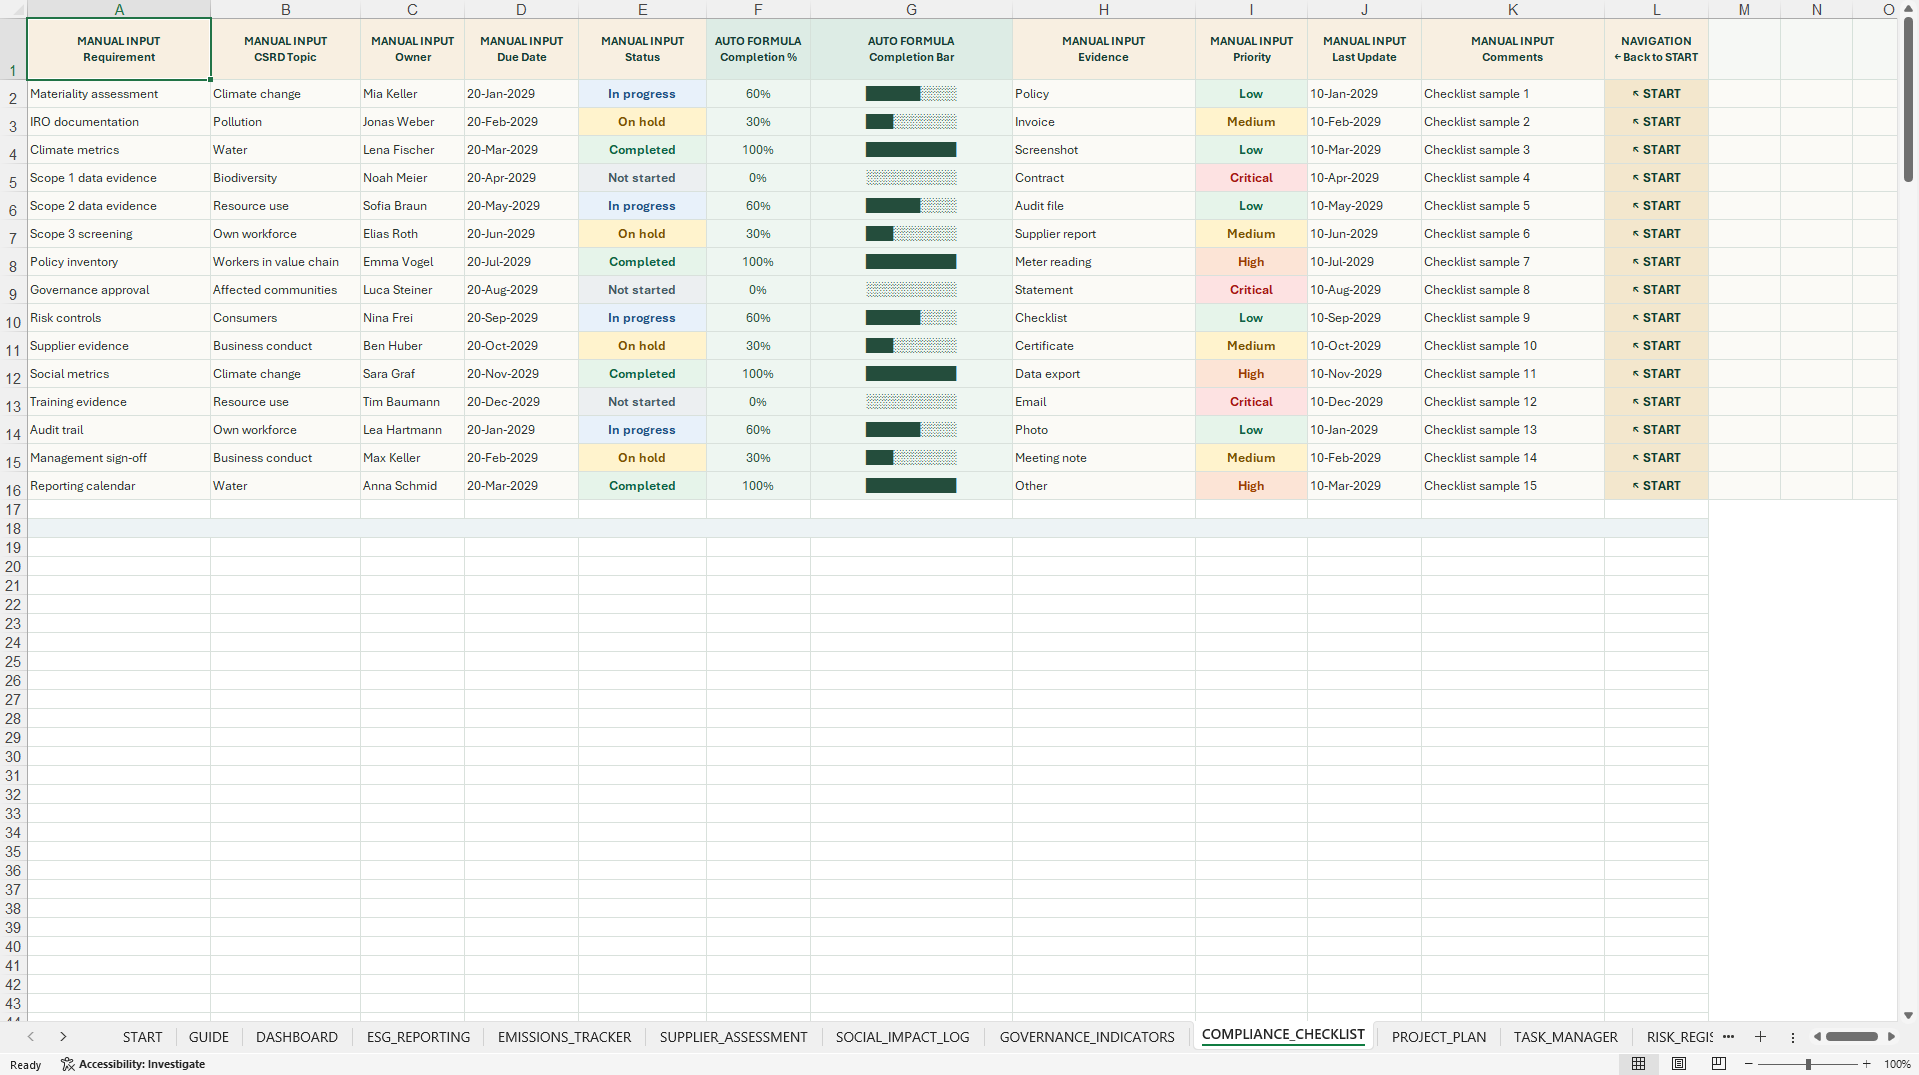Select Not started status for Governance approval
Image resolution: width=1919 pixels, height=1075 pixels.
click(642, 290)
